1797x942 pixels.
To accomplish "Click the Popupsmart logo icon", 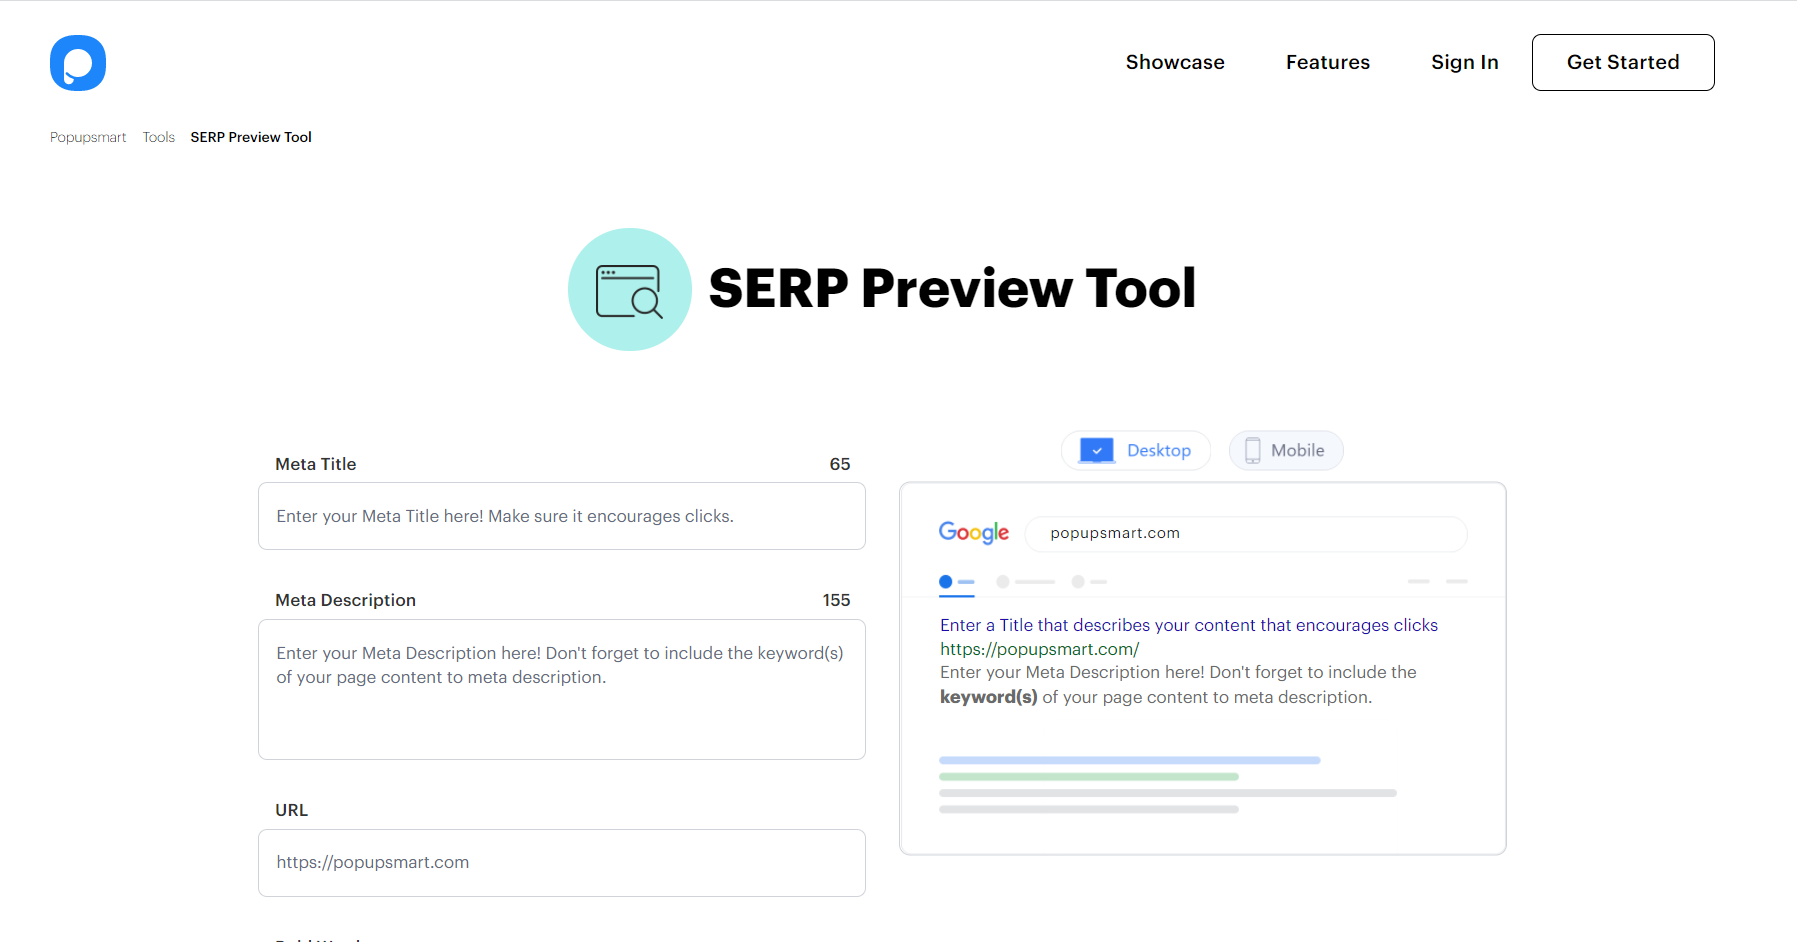I will click(78, 63).
